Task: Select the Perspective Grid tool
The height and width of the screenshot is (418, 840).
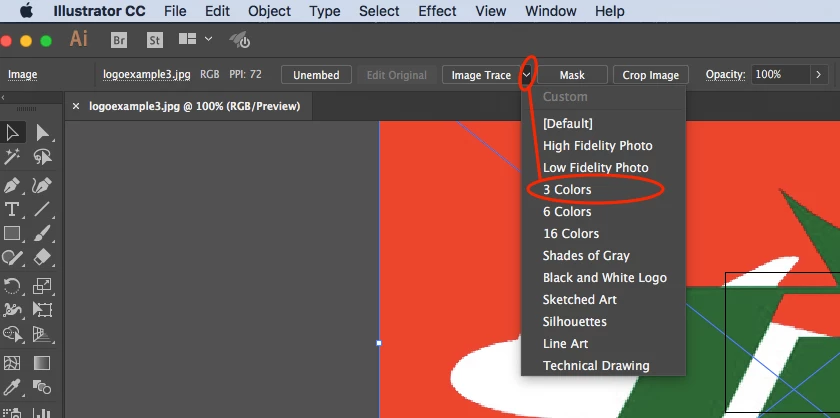Action: pyautogui.click(x=42, y=334)
